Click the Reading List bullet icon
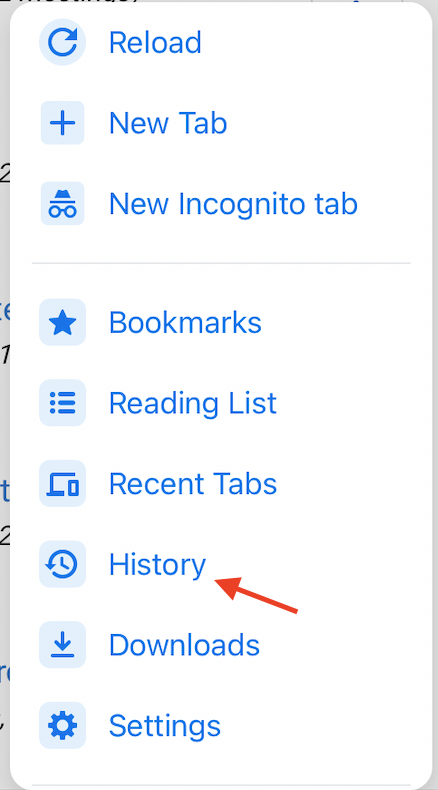The width and height of the screenshot is (438, 790). (x=62, y=403)
